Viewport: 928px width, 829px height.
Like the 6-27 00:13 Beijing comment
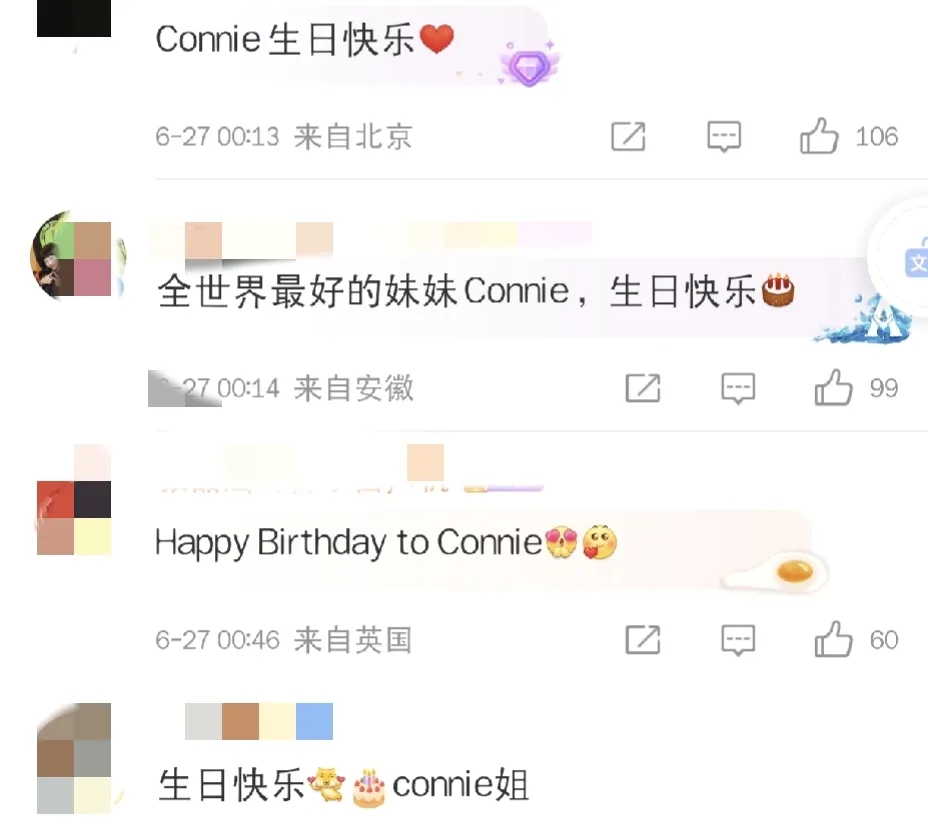pyautogui.click(x=819, y=137)
